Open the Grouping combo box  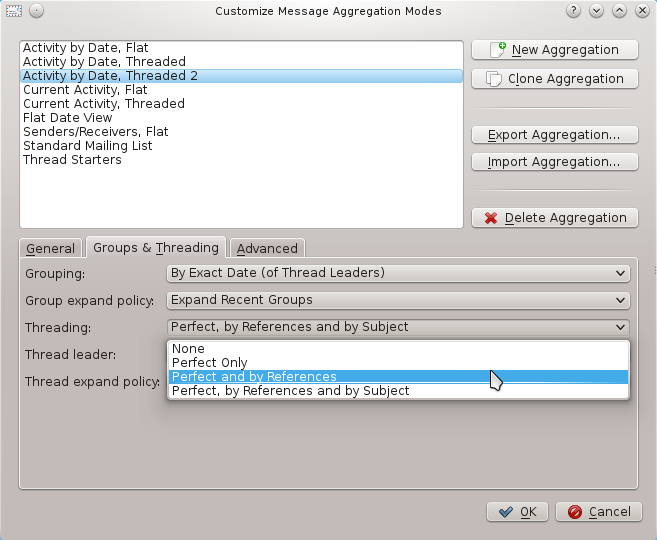pyautogui.click(x=398, y=273)
